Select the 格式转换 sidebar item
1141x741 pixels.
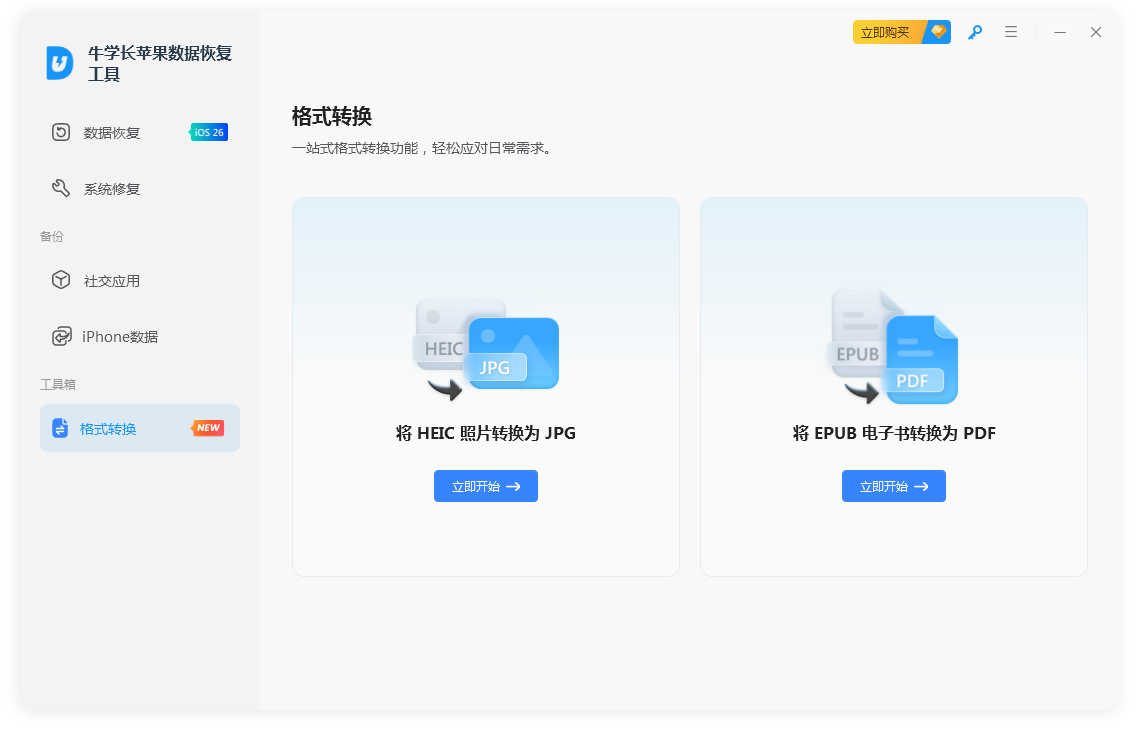point(108,429)
